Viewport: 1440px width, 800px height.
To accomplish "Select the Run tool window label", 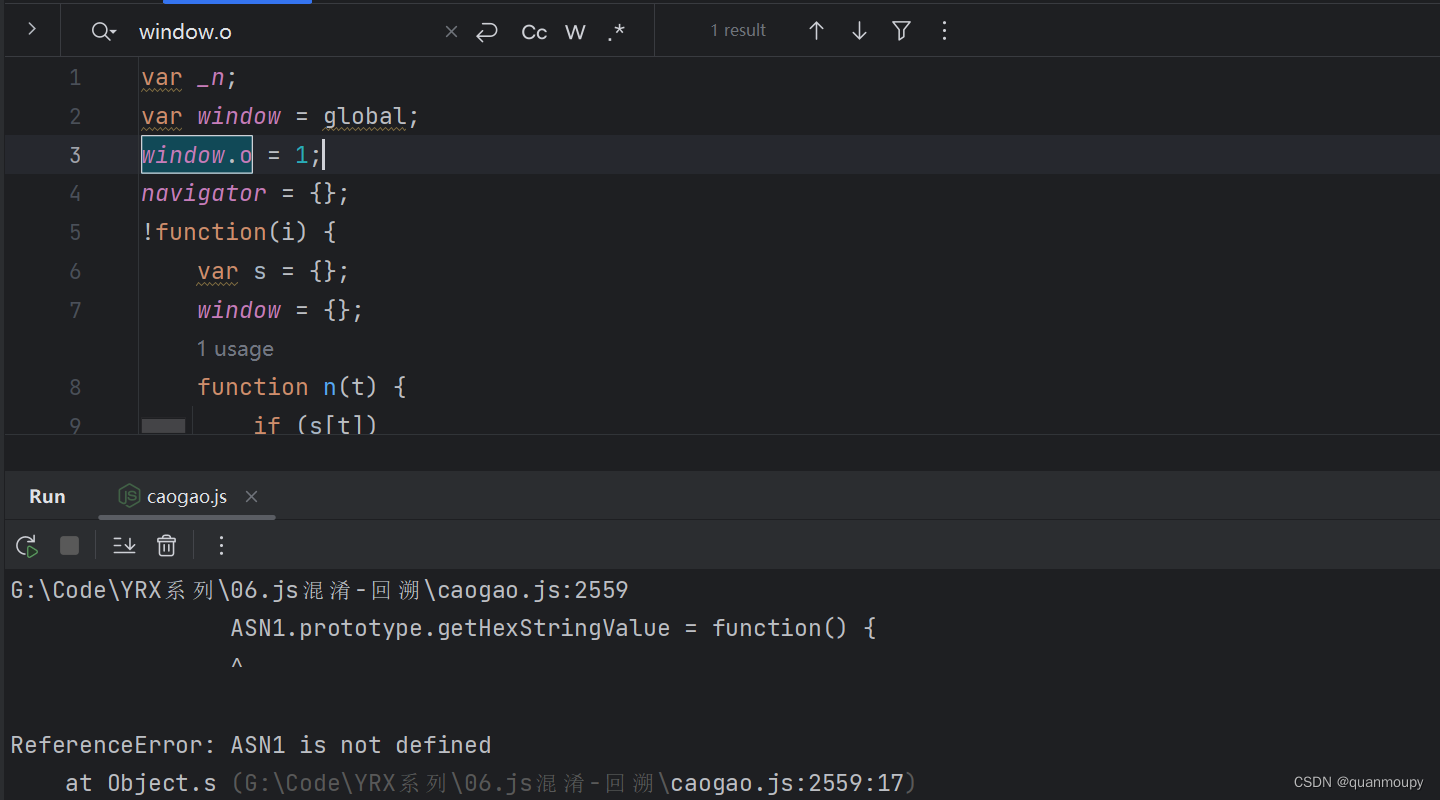I will (47, 496).
